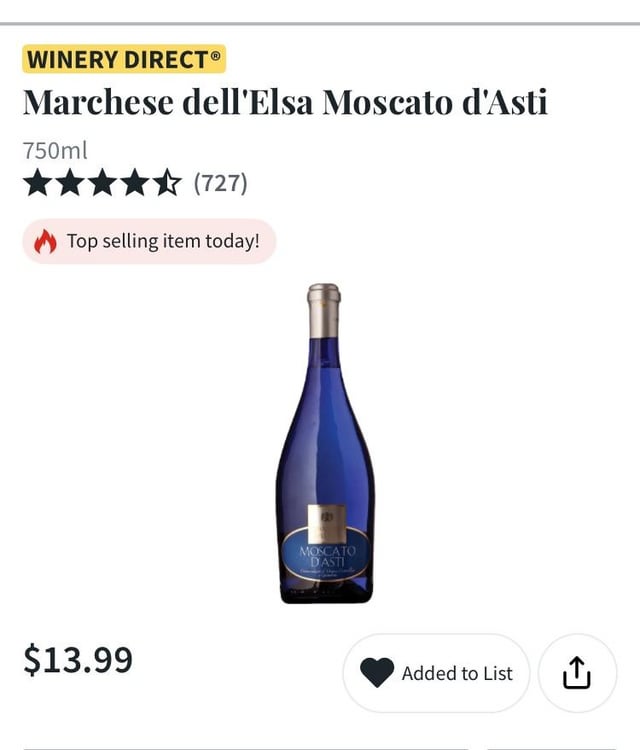Click the Marchese dell'Elsa Moscato d'Asti title

coord(285,103)
